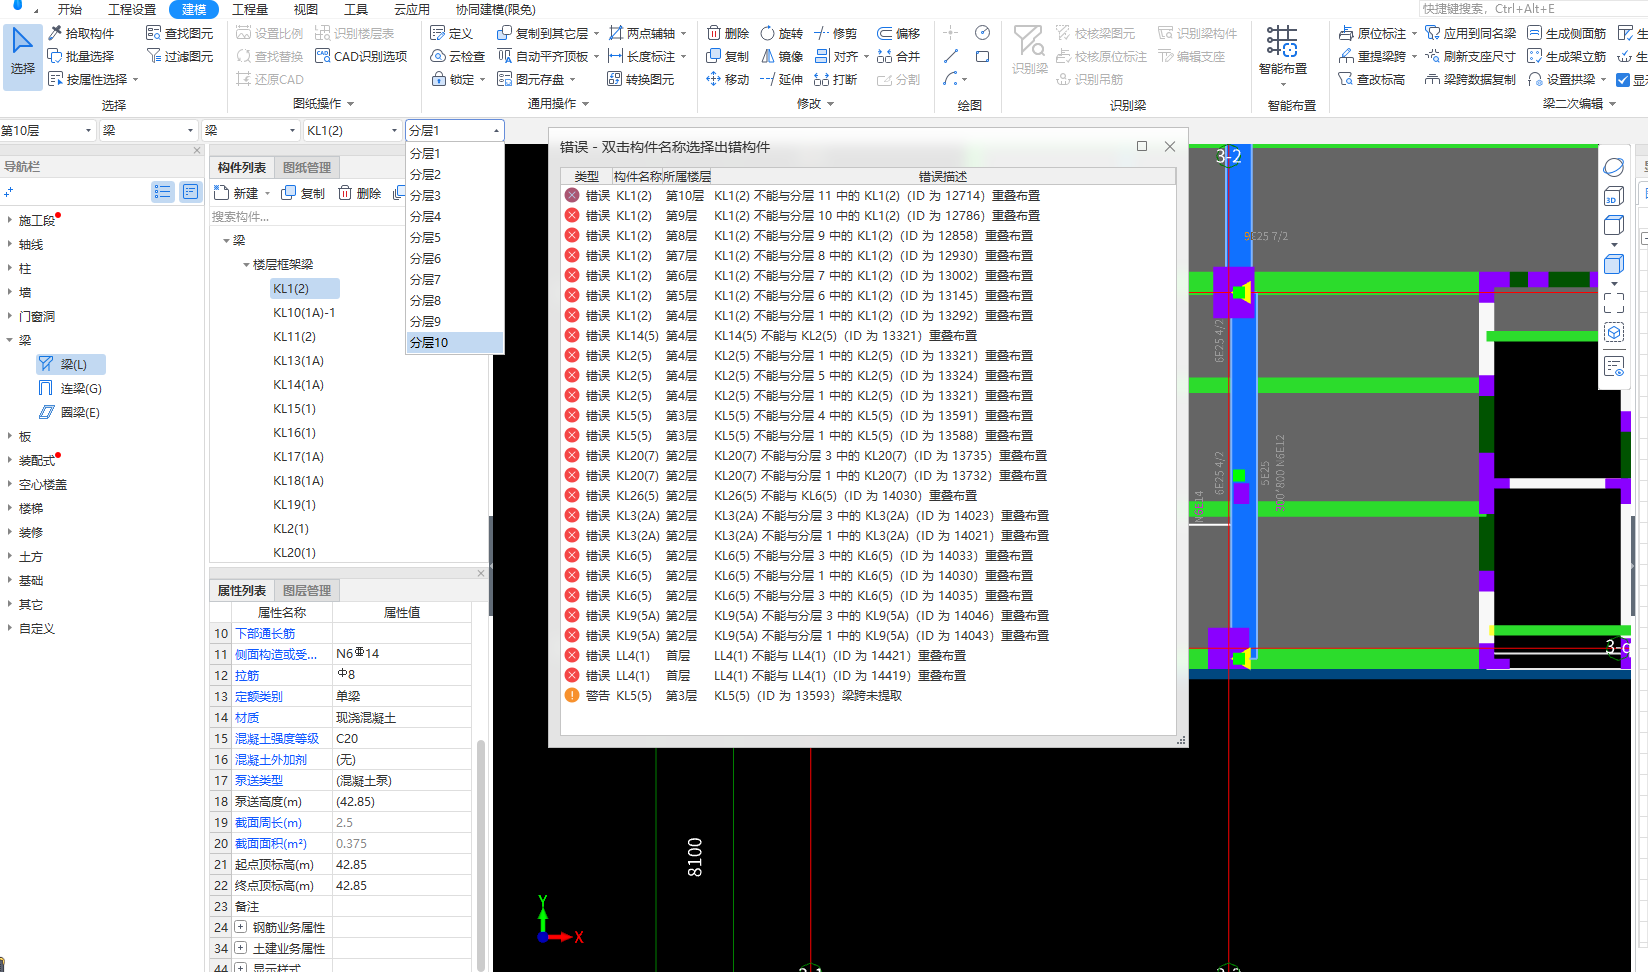Click the 类型 column header in error dialog
Viewport: 1648px width, 972px height.
(586, 176)
